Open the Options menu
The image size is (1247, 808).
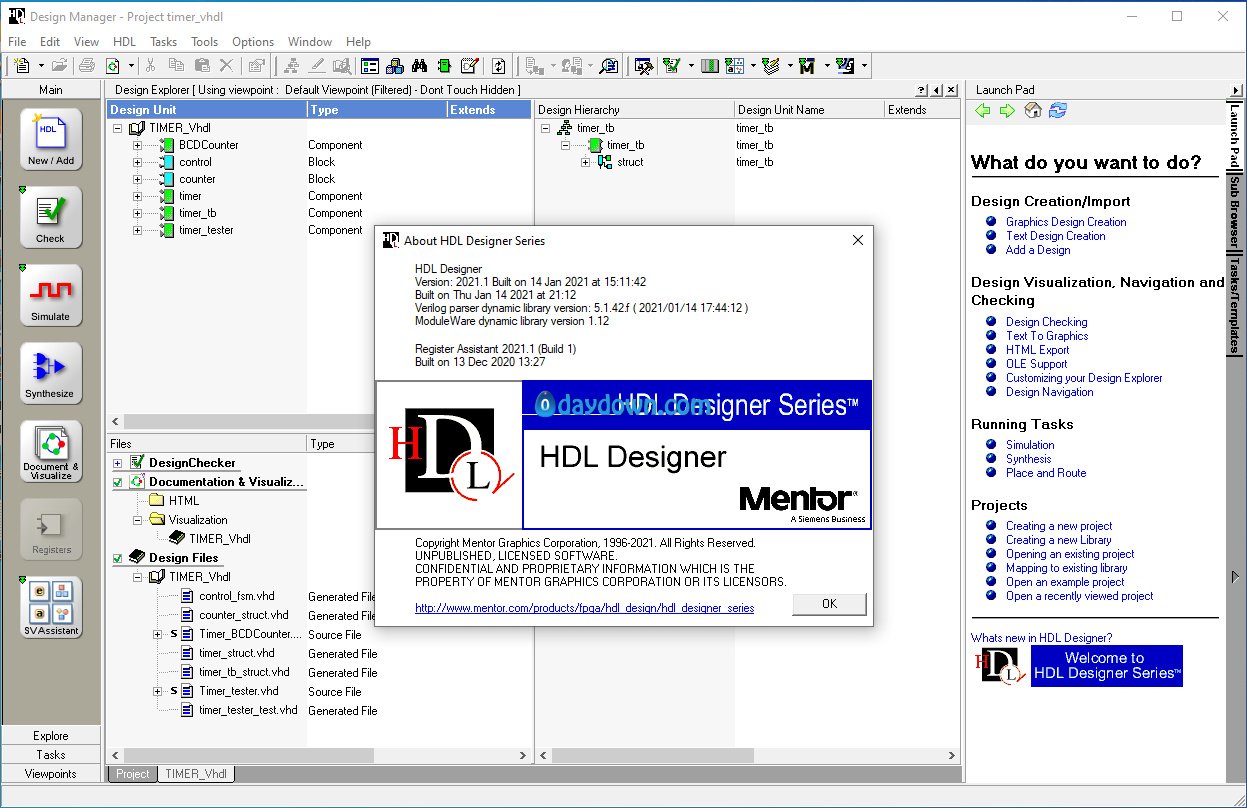pos(253,42)
